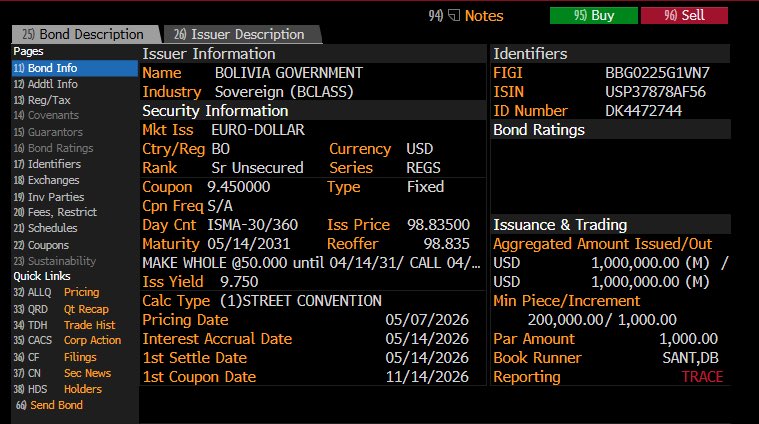Open the Covenants page

(46, 115)
